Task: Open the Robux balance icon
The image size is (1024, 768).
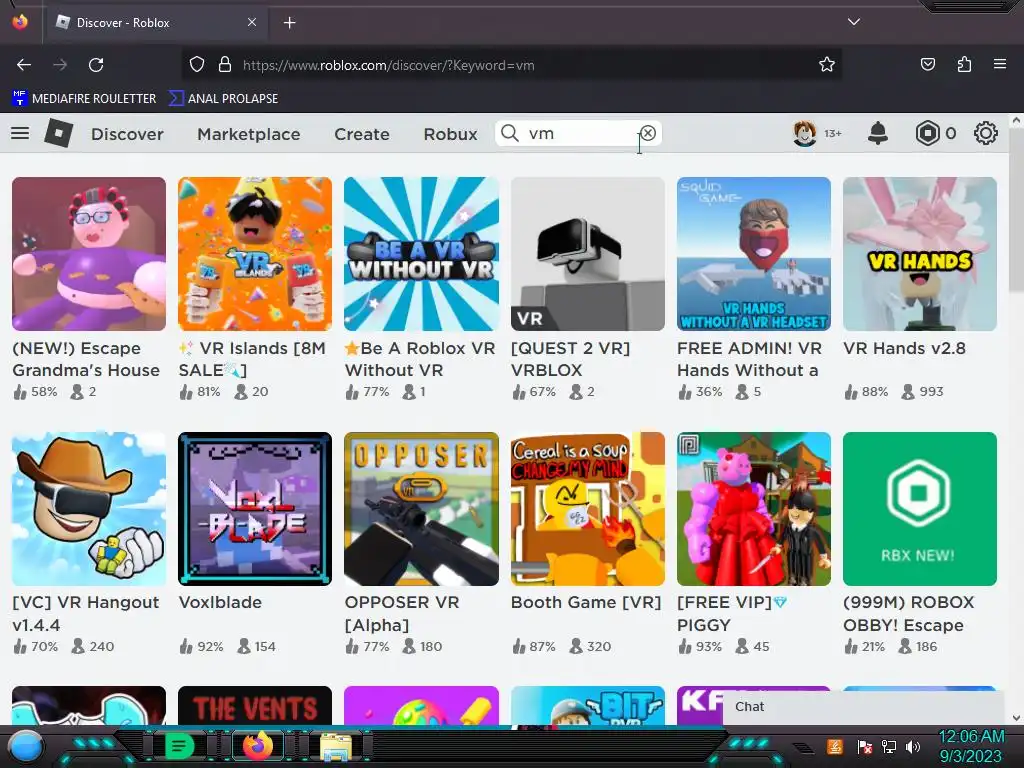Action: click(927, 133)
